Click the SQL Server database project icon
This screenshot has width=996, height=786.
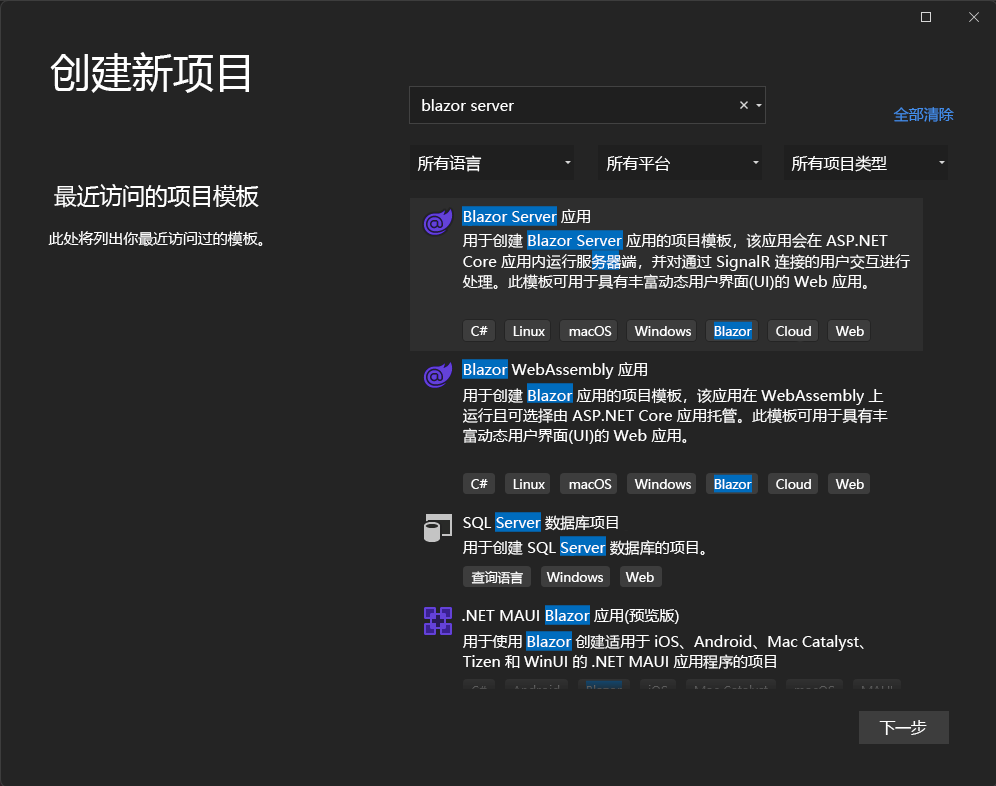[x=438, y=528]
